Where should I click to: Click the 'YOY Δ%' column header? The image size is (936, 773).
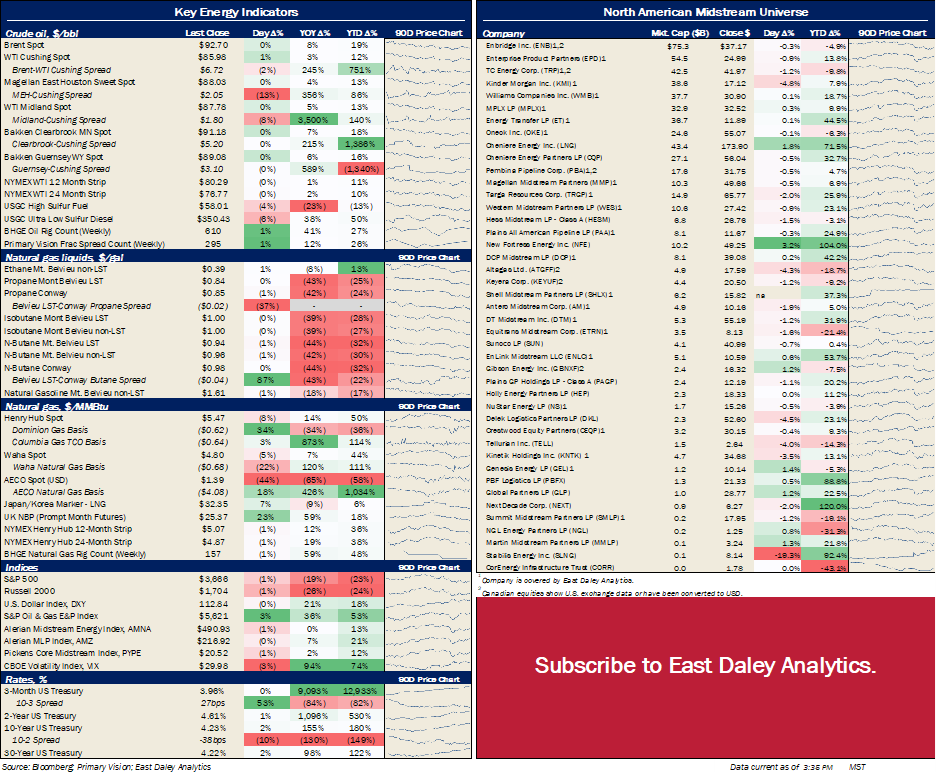coord(315,33)
